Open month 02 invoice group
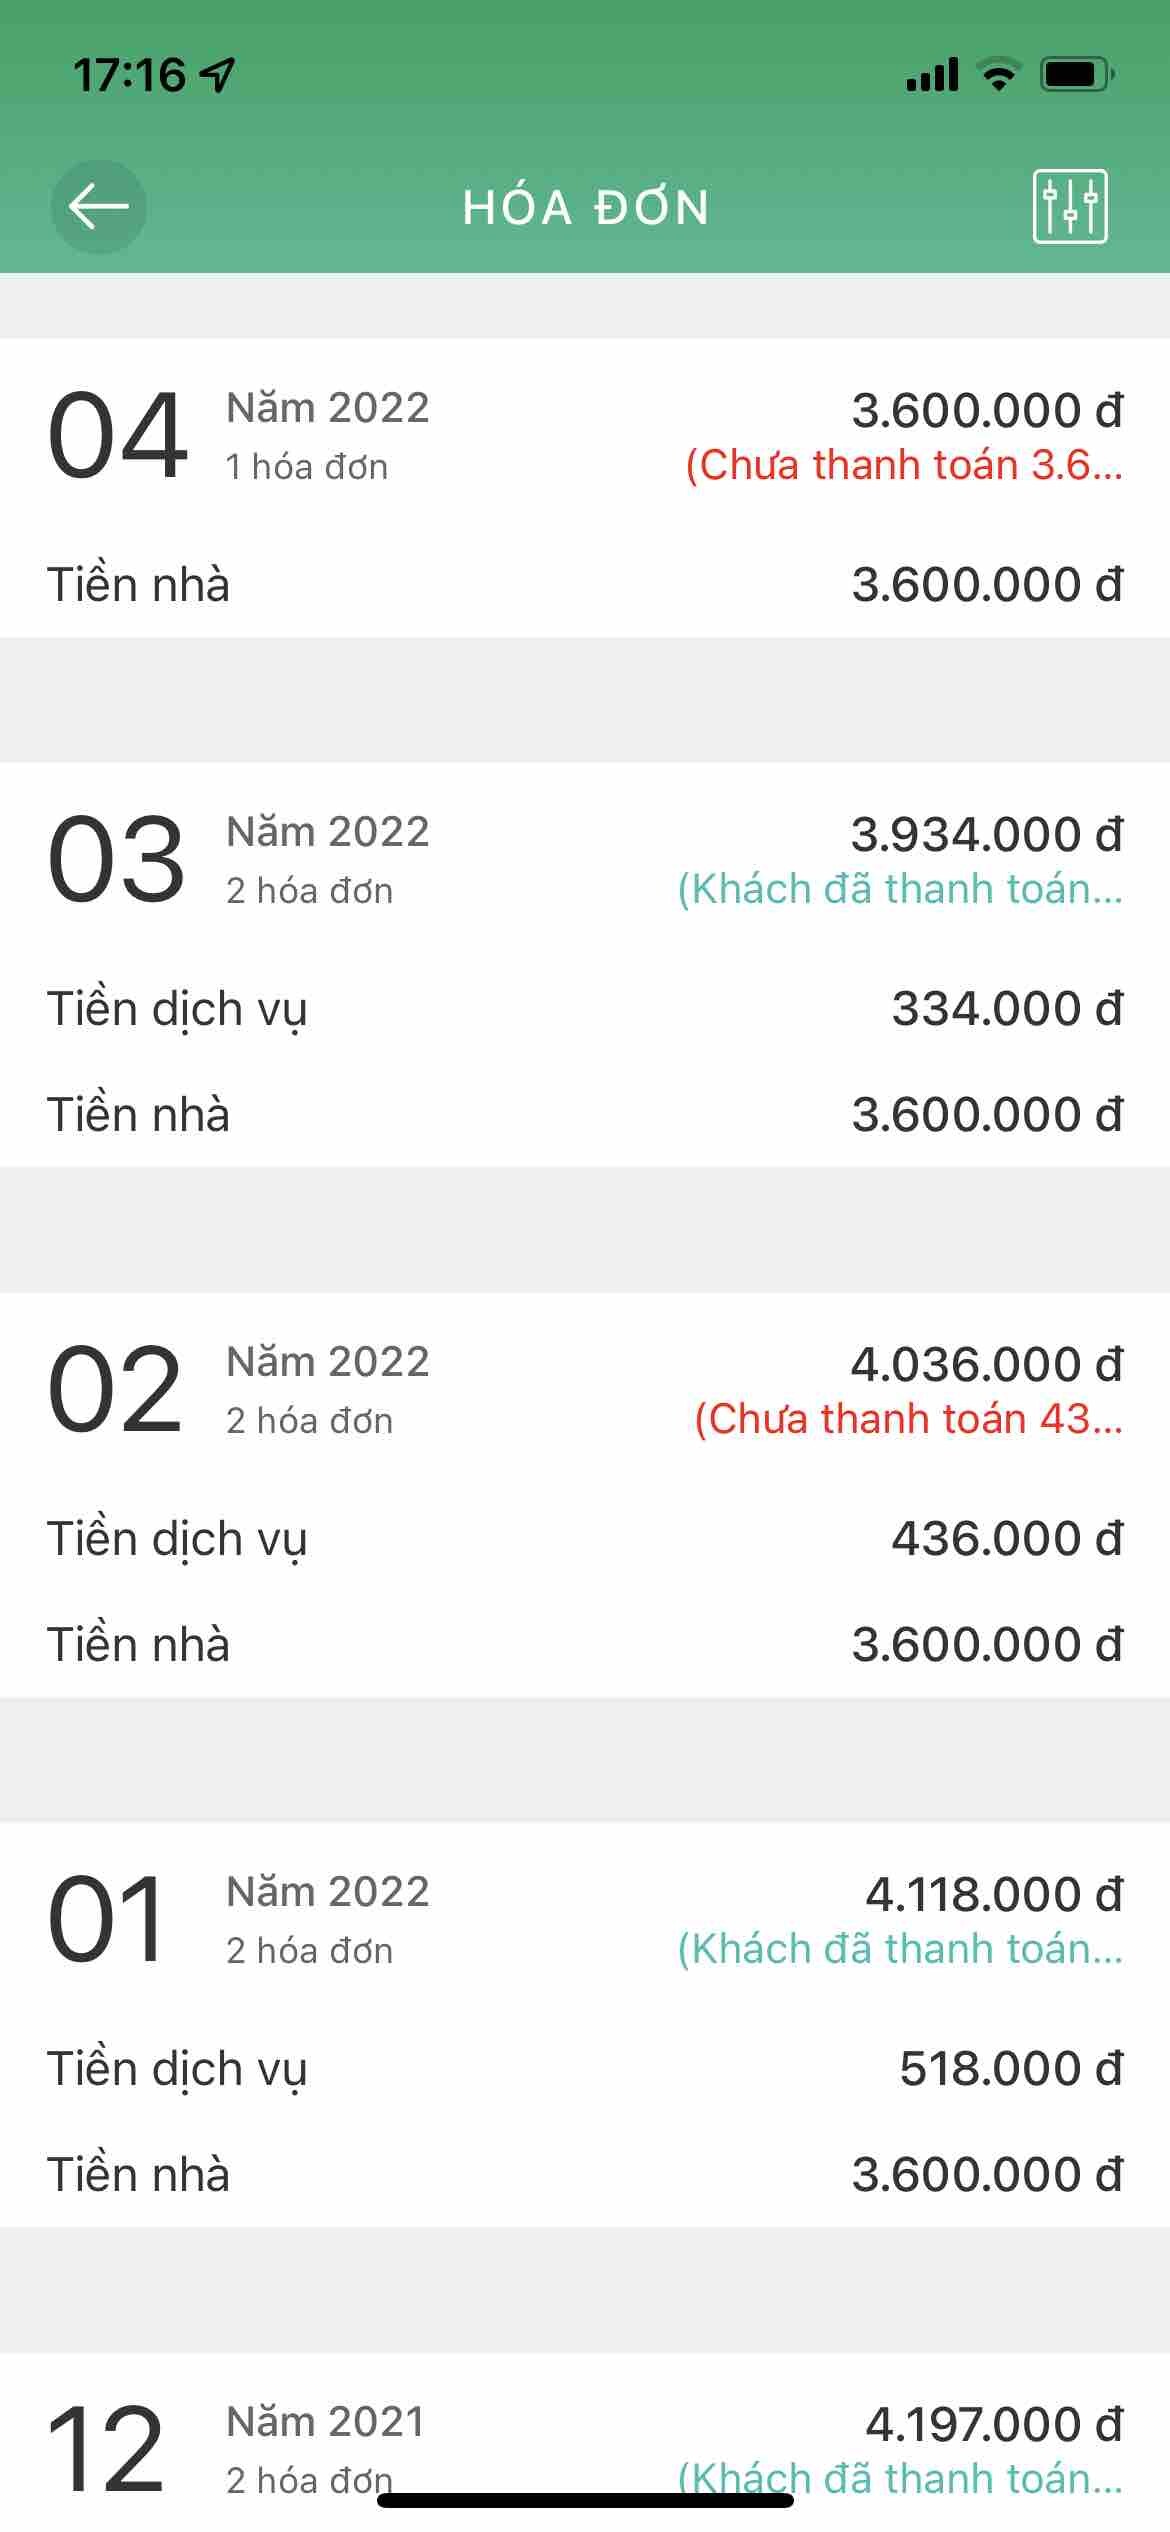1170x2532 pixels. coord(115,1390)
